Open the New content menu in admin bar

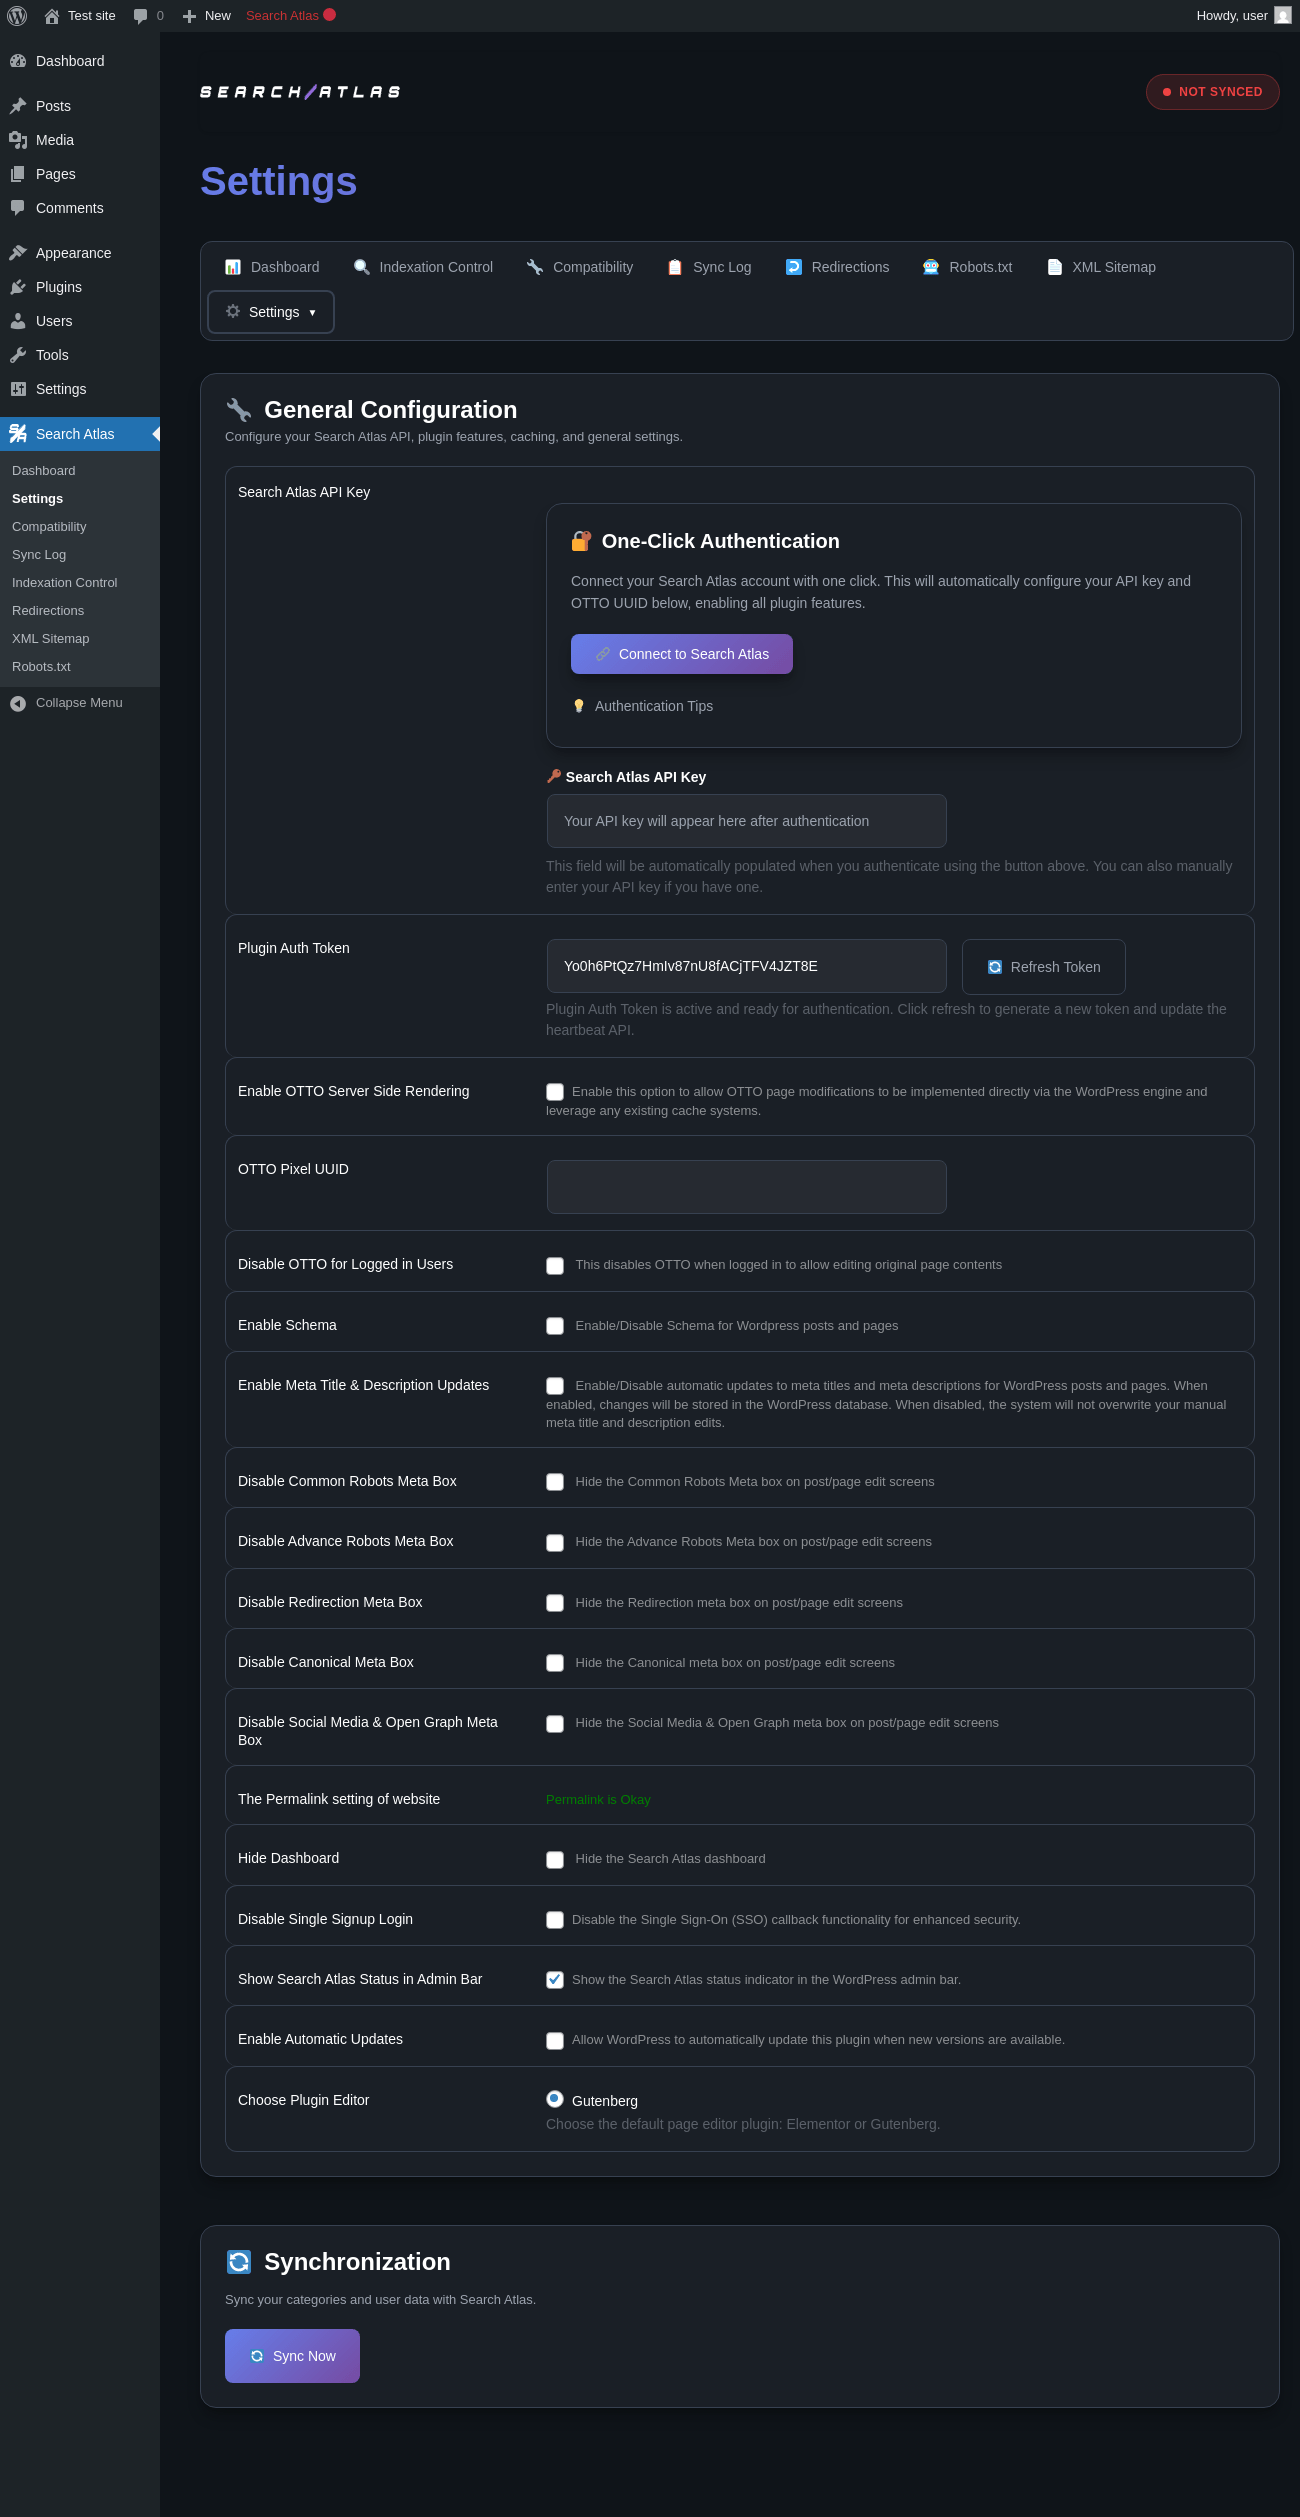pos(207,16)
